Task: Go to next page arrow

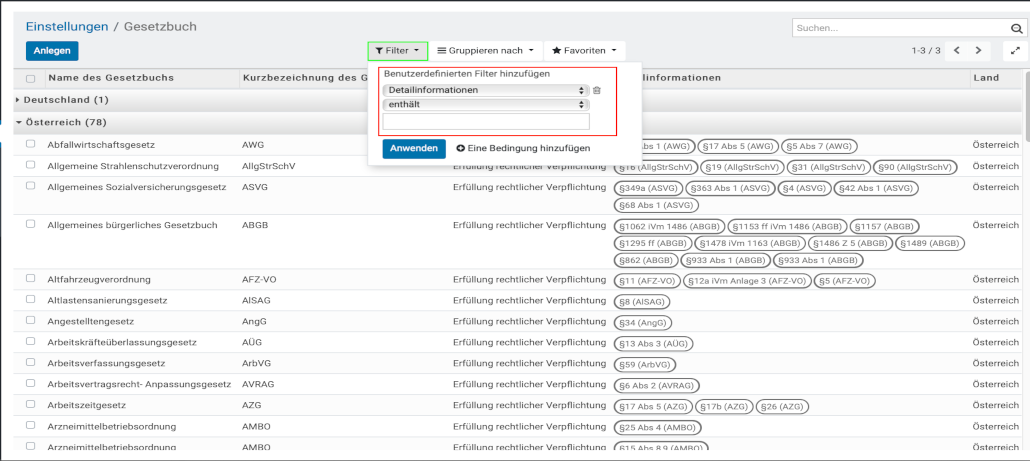Action: pos(979,50)
